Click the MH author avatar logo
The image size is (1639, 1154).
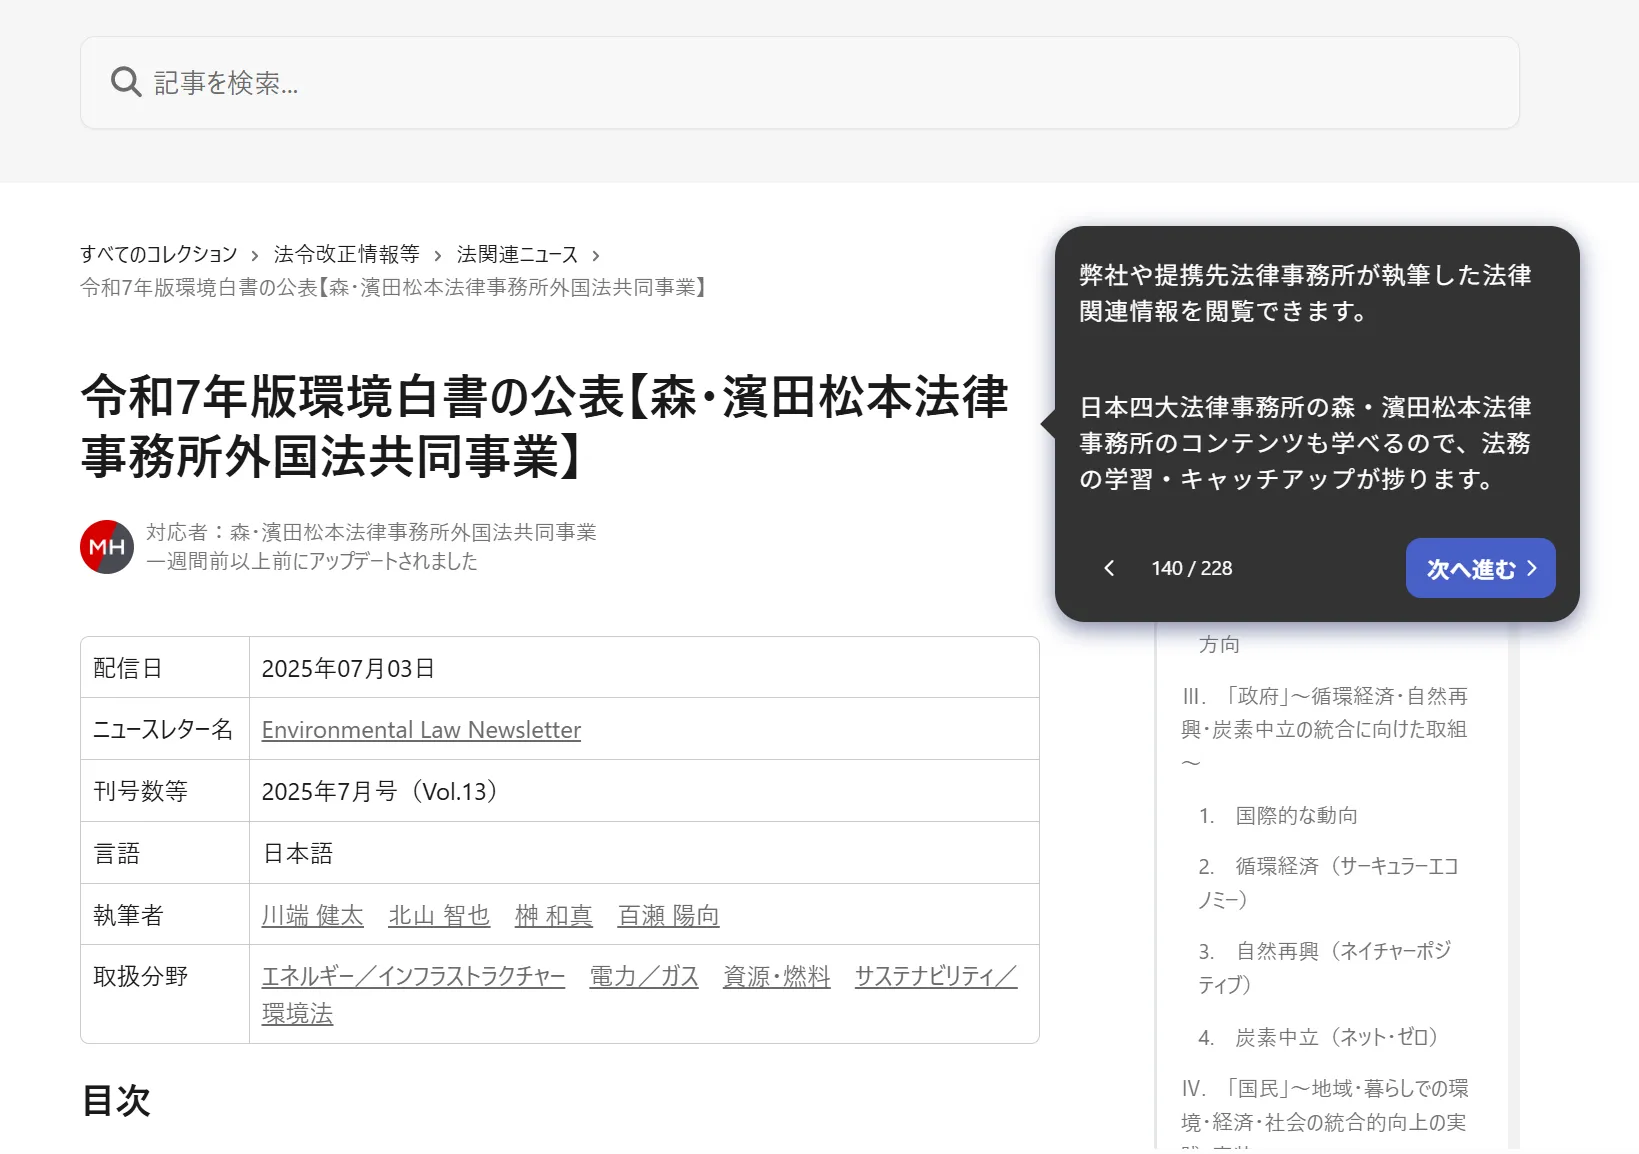(x=107, y=547)
